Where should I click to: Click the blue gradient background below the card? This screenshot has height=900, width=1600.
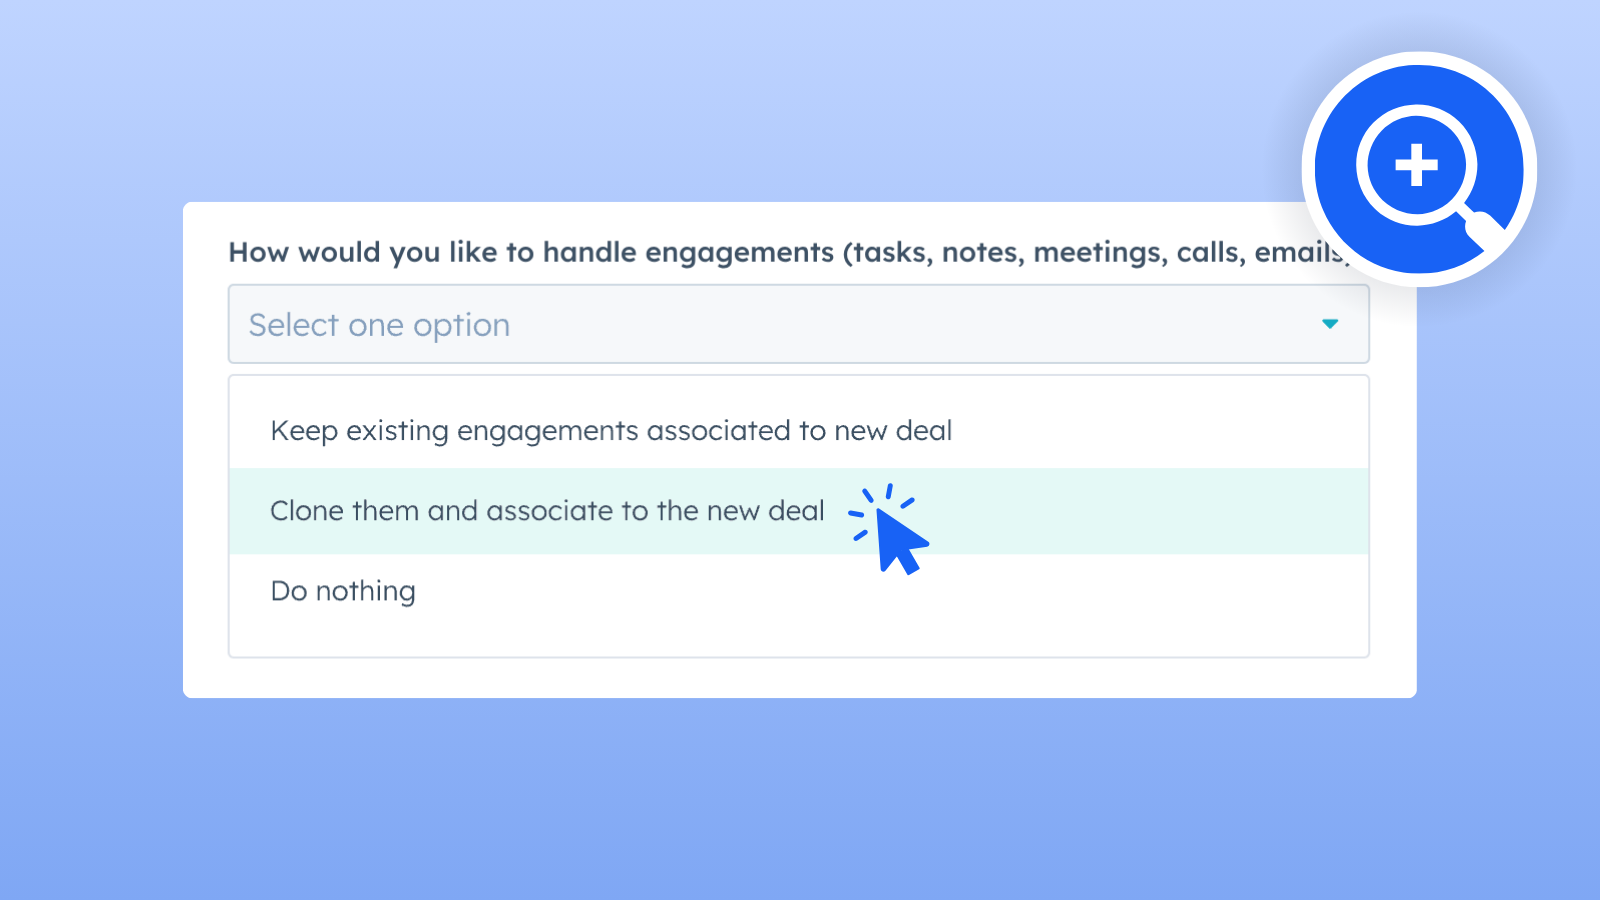(798, 800)
